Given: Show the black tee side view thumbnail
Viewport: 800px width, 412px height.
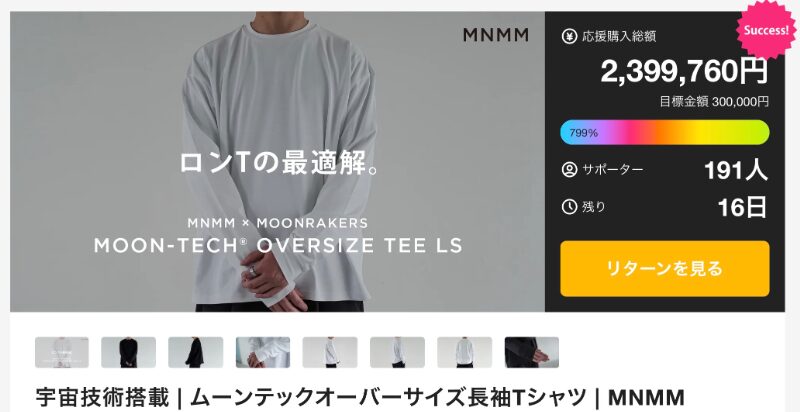Looking at the screenshot, I should [x=195, y=352].
